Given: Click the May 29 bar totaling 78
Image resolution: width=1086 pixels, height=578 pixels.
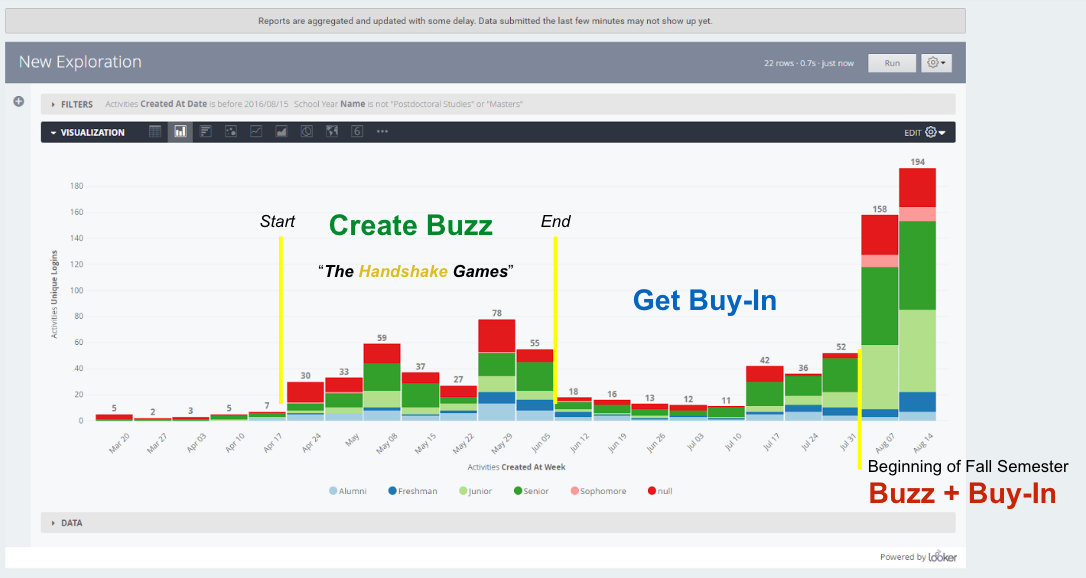Looking at the screenshot, I should pos(497,370).
